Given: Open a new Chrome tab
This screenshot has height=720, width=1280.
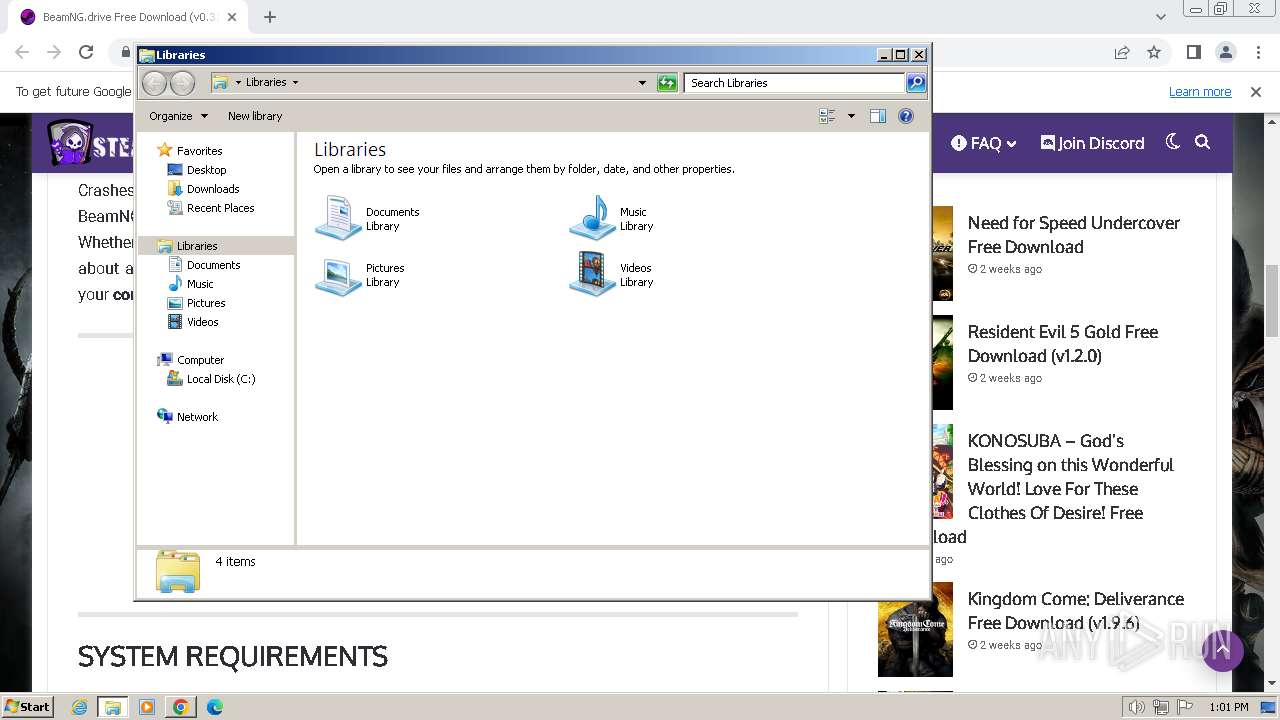Looking at the screenshot, I should pos(270,17).
